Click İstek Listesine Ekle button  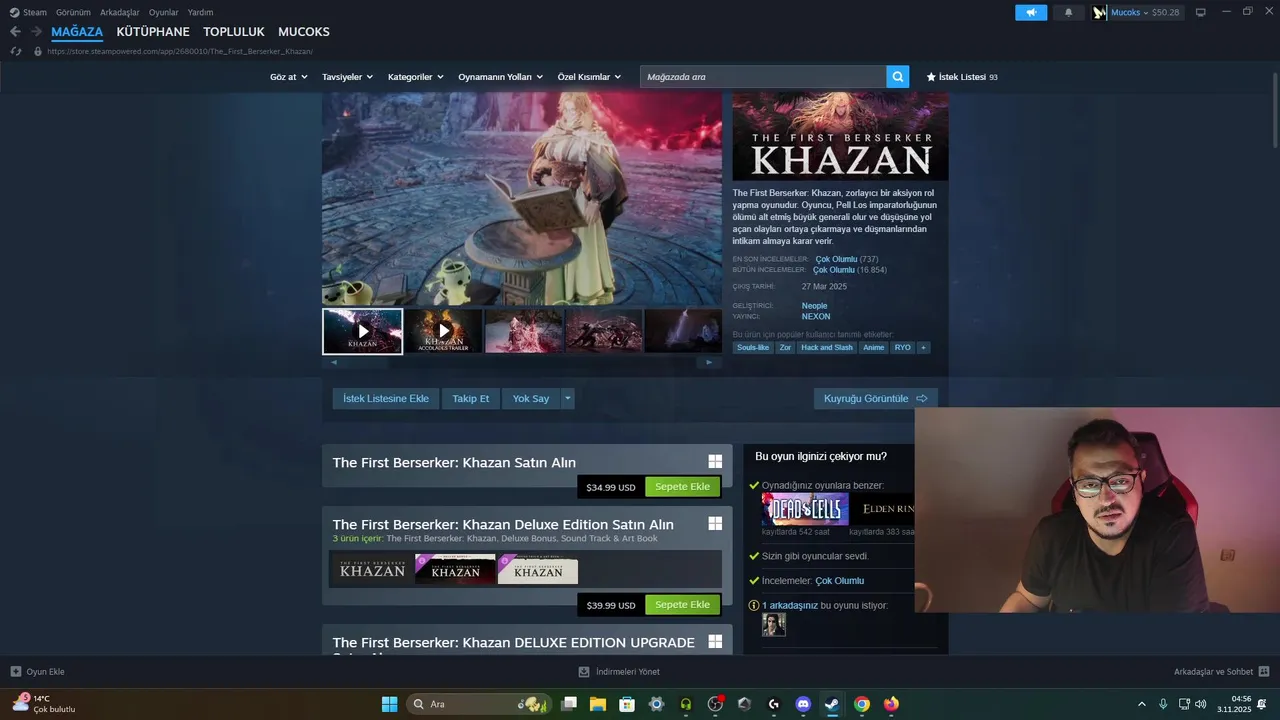(x=386, y=398)
